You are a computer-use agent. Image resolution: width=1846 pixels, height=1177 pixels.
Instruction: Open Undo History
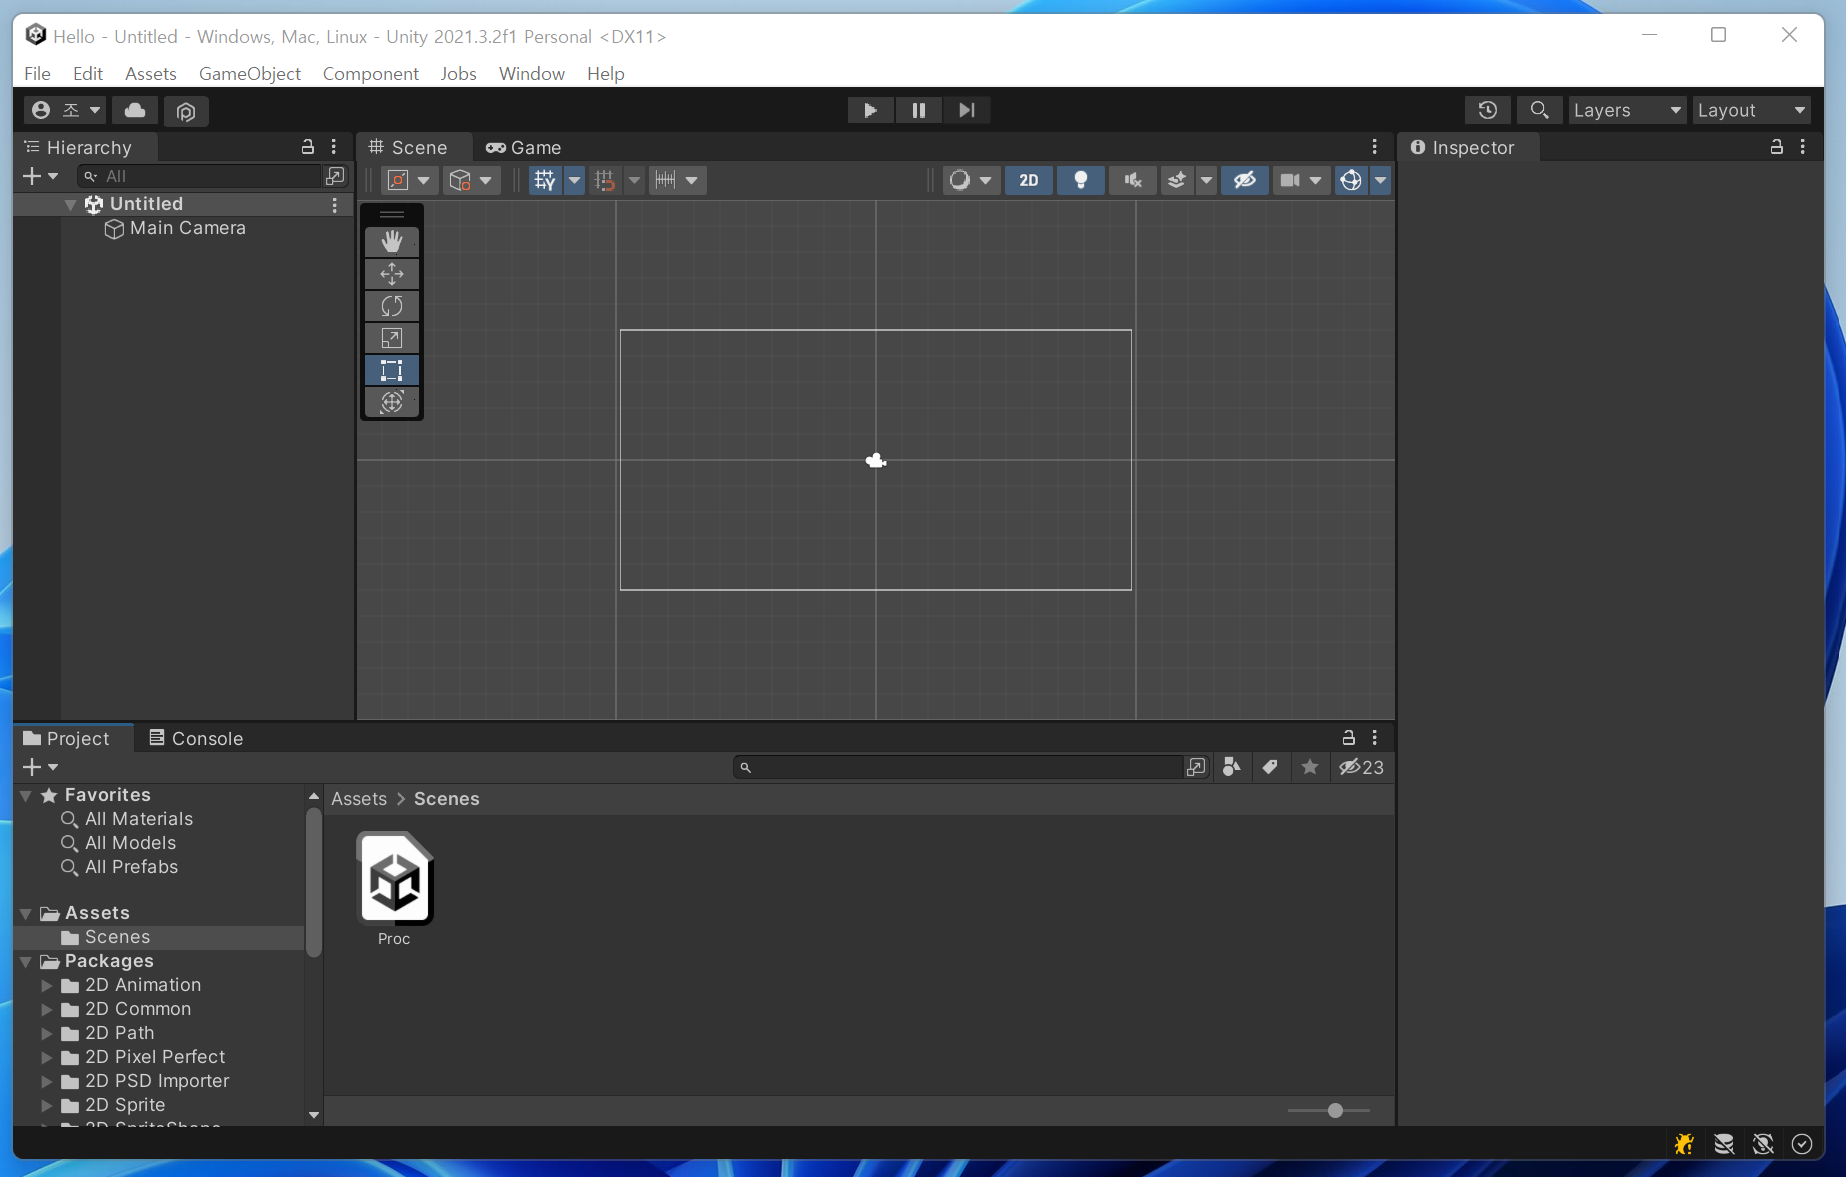pyautogui.click(x=1488, y=110)
